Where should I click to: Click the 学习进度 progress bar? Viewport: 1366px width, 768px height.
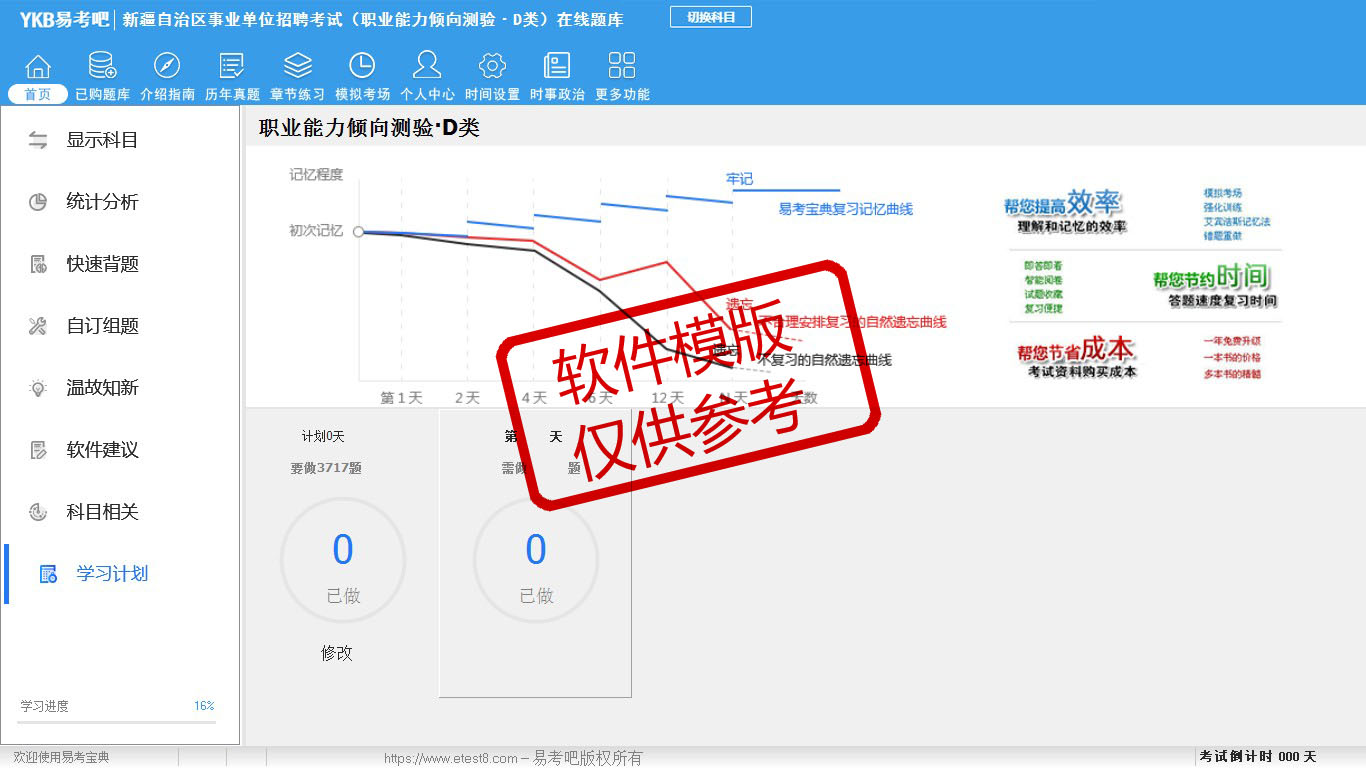[117, 721]
